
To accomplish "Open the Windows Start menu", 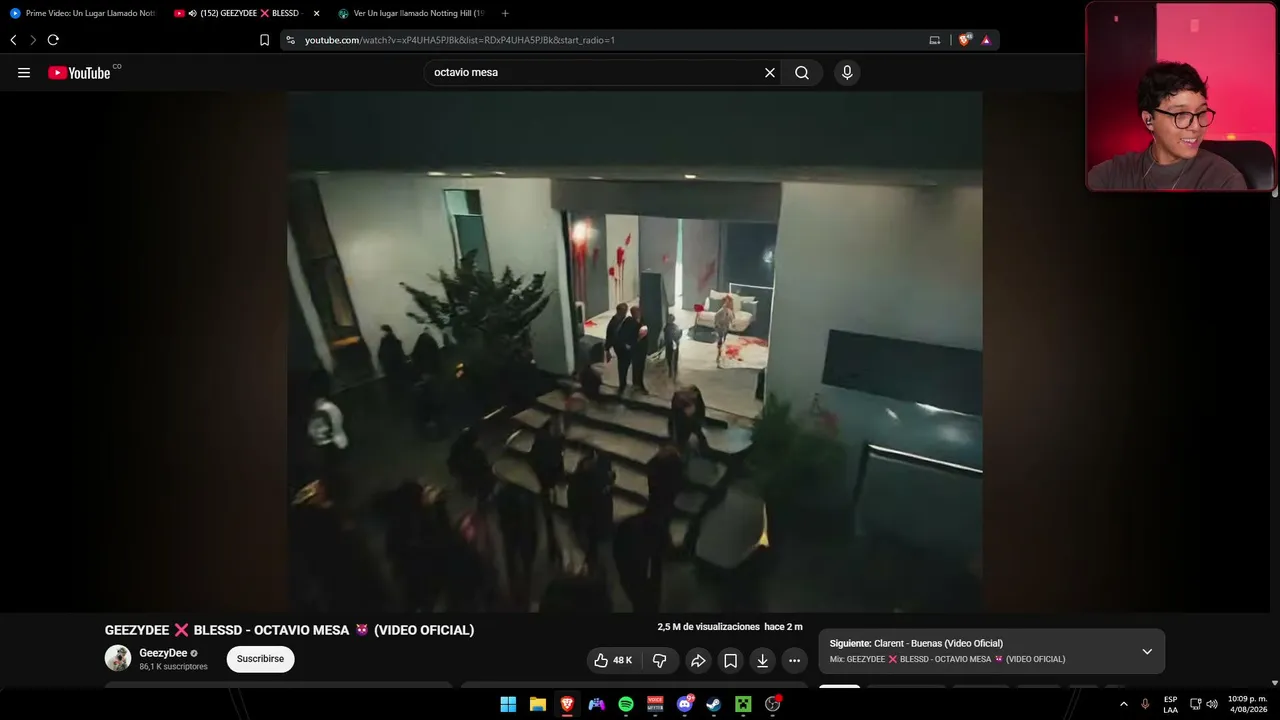I will click(508, 704).
